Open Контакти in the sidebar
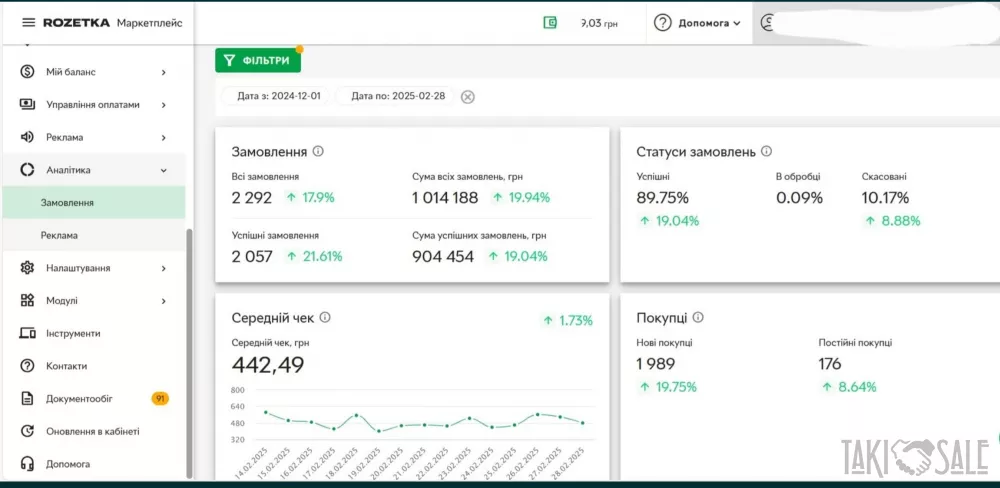The height and width of the screenshot is (488, 1000). coord(66,366)
